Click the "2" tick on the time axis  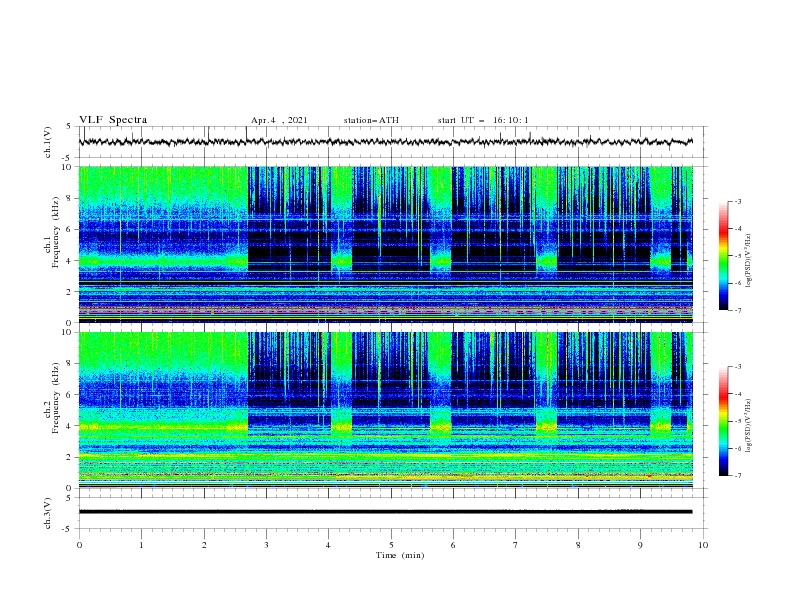point(204,545)
